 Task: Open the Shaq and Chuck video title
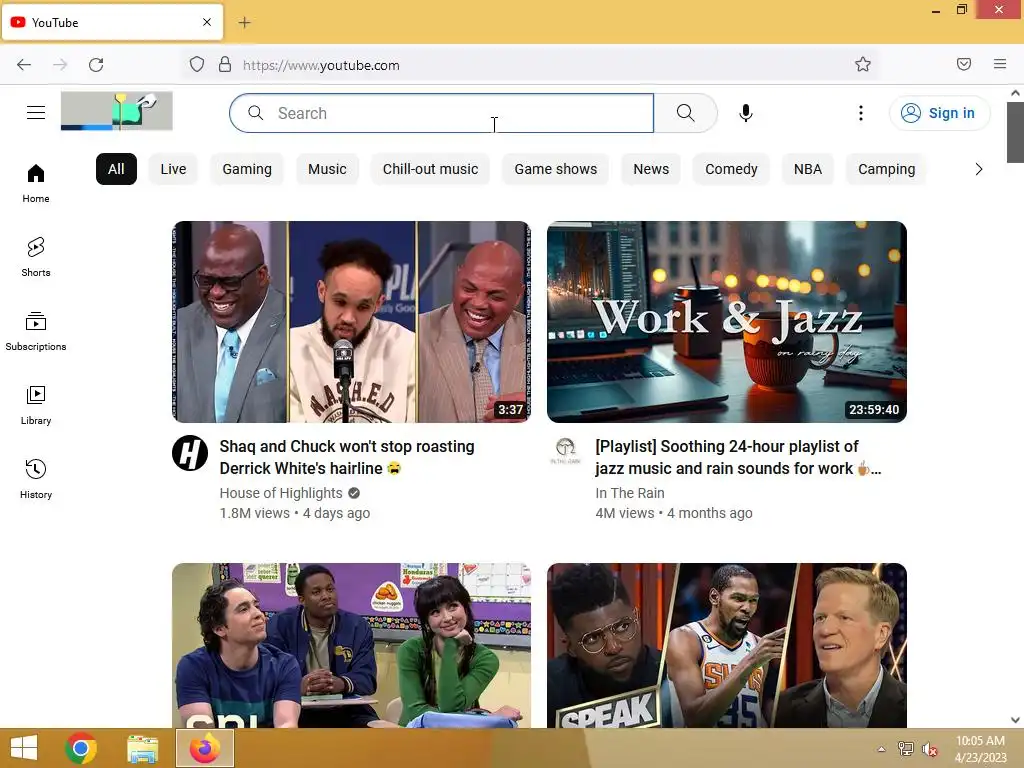(x=347, y=457)
